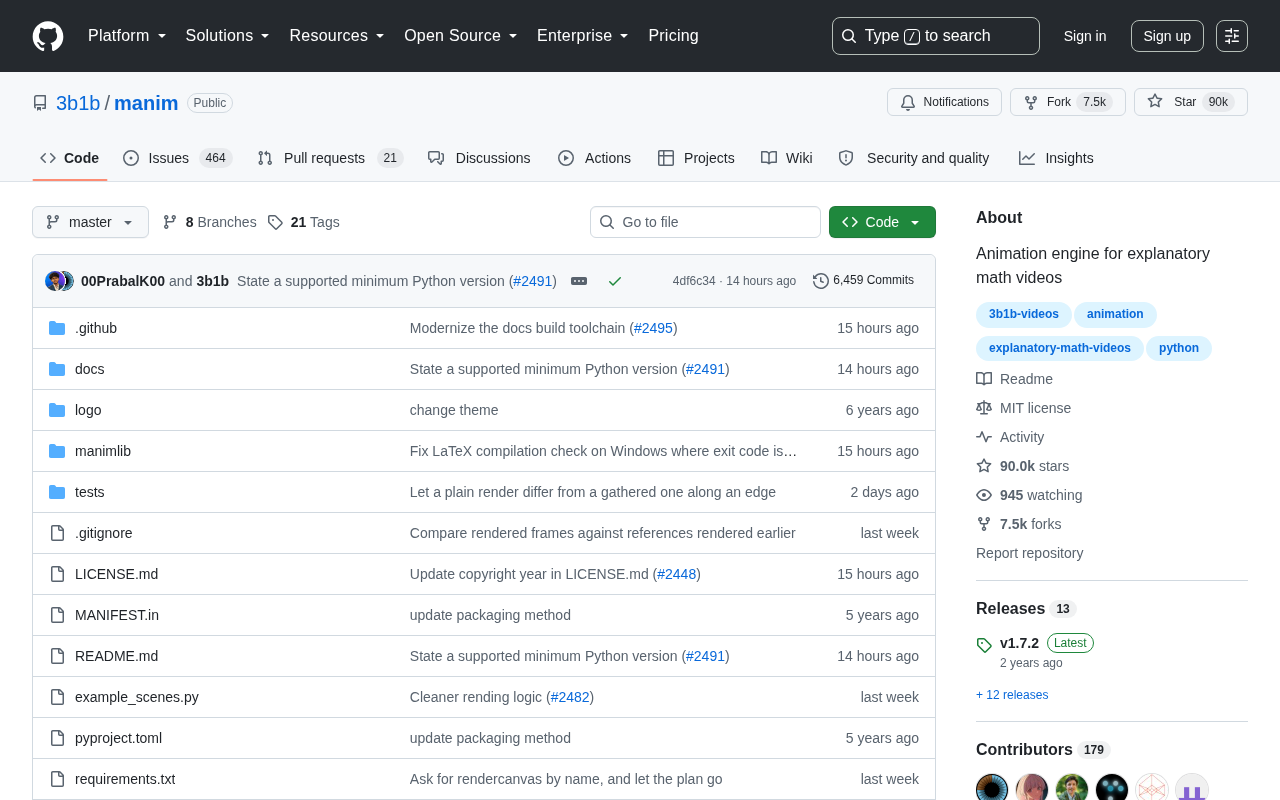Open the Security and quality tab

coord(914,158)
